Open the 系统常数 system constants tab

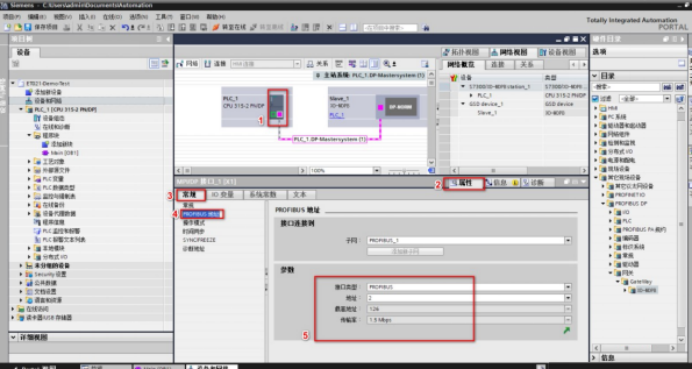pyautogui.click(x=264, y=195)
